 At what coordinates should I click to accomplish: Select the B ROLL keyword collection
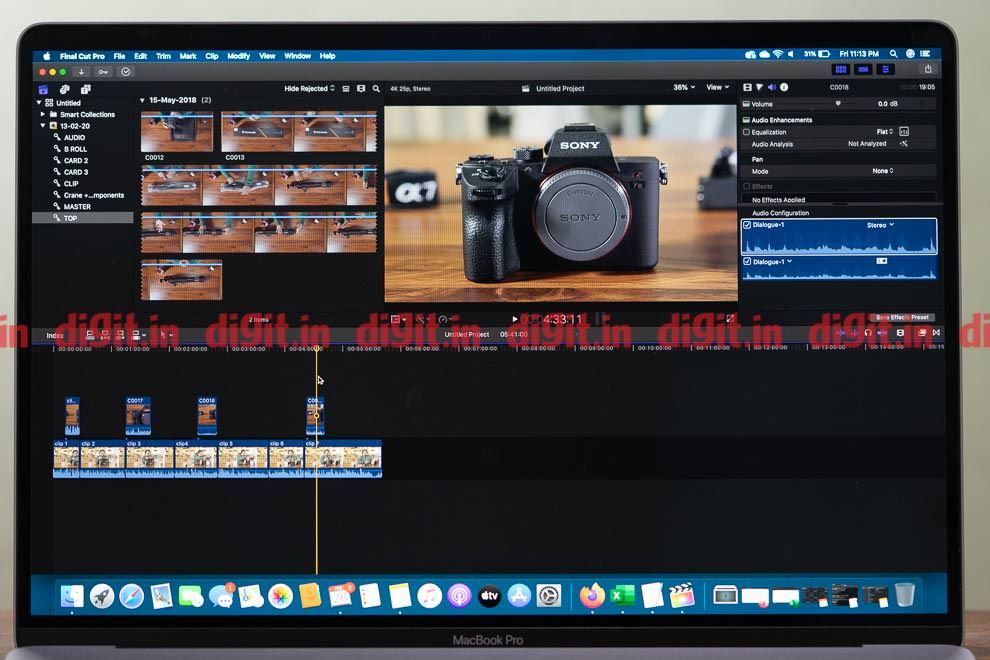pyautogui.click(x=75, y=149)
